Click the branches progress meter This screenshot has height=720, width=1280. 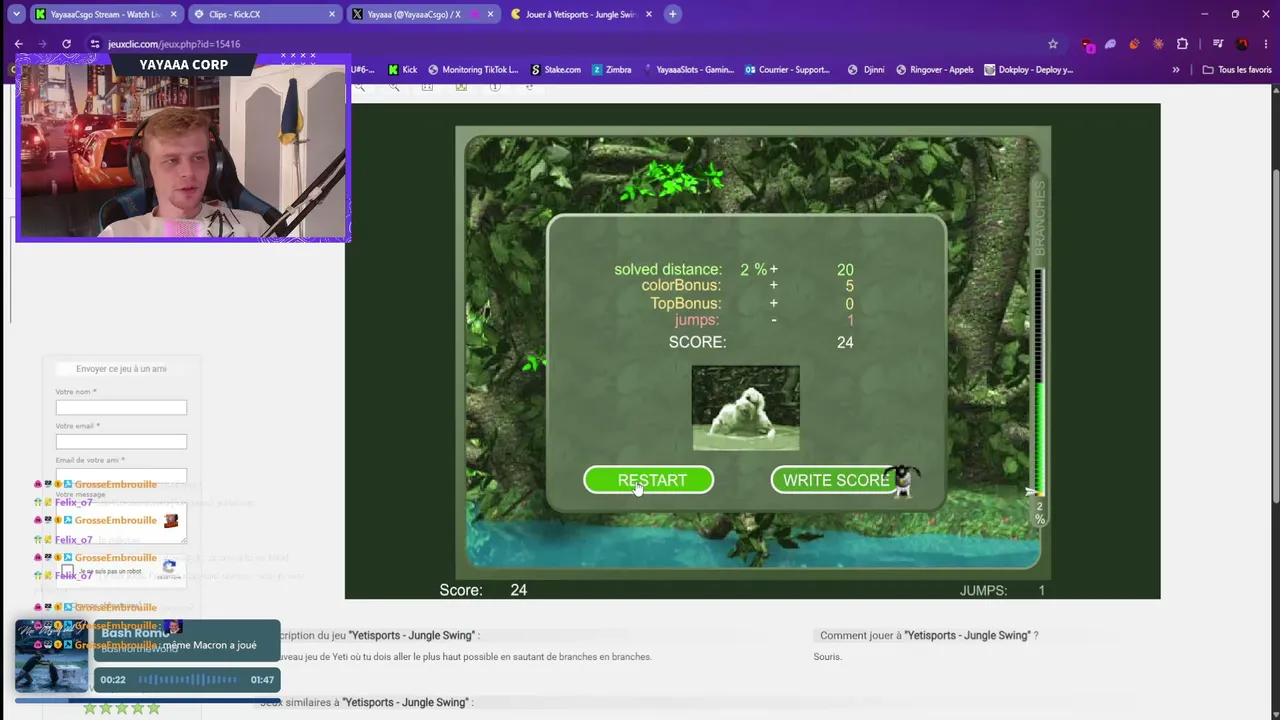pyautogui.click(x=1039, y=382)
